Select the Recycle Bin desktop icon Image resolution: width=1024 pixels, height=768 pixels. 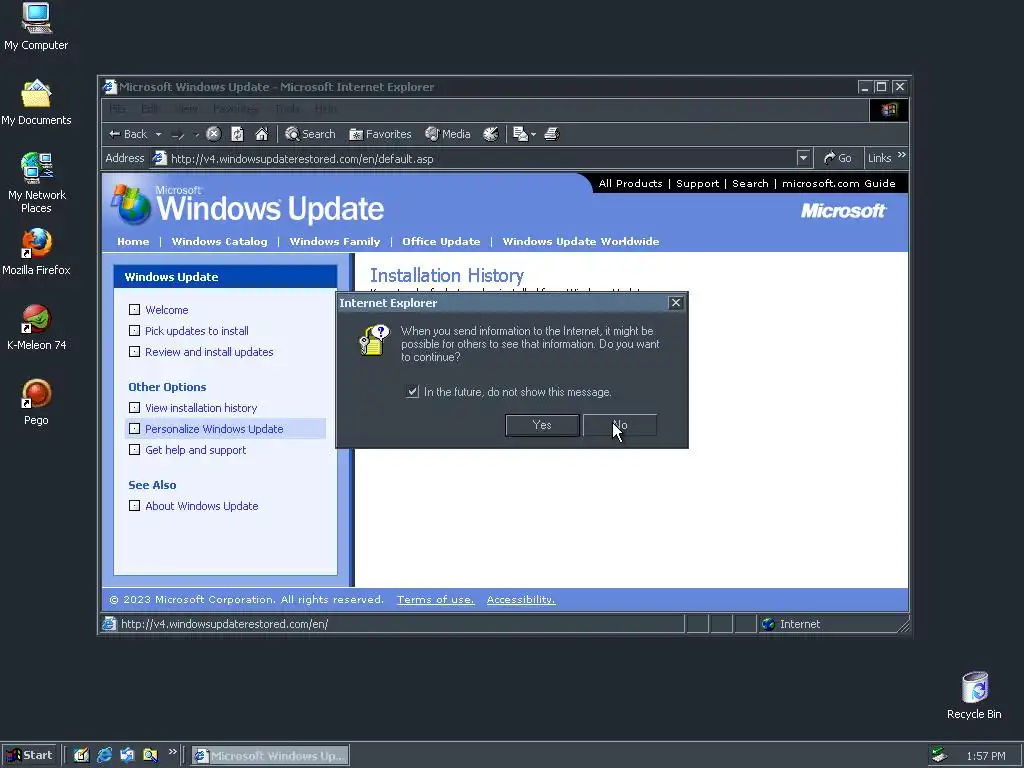[x=974, y=696]
